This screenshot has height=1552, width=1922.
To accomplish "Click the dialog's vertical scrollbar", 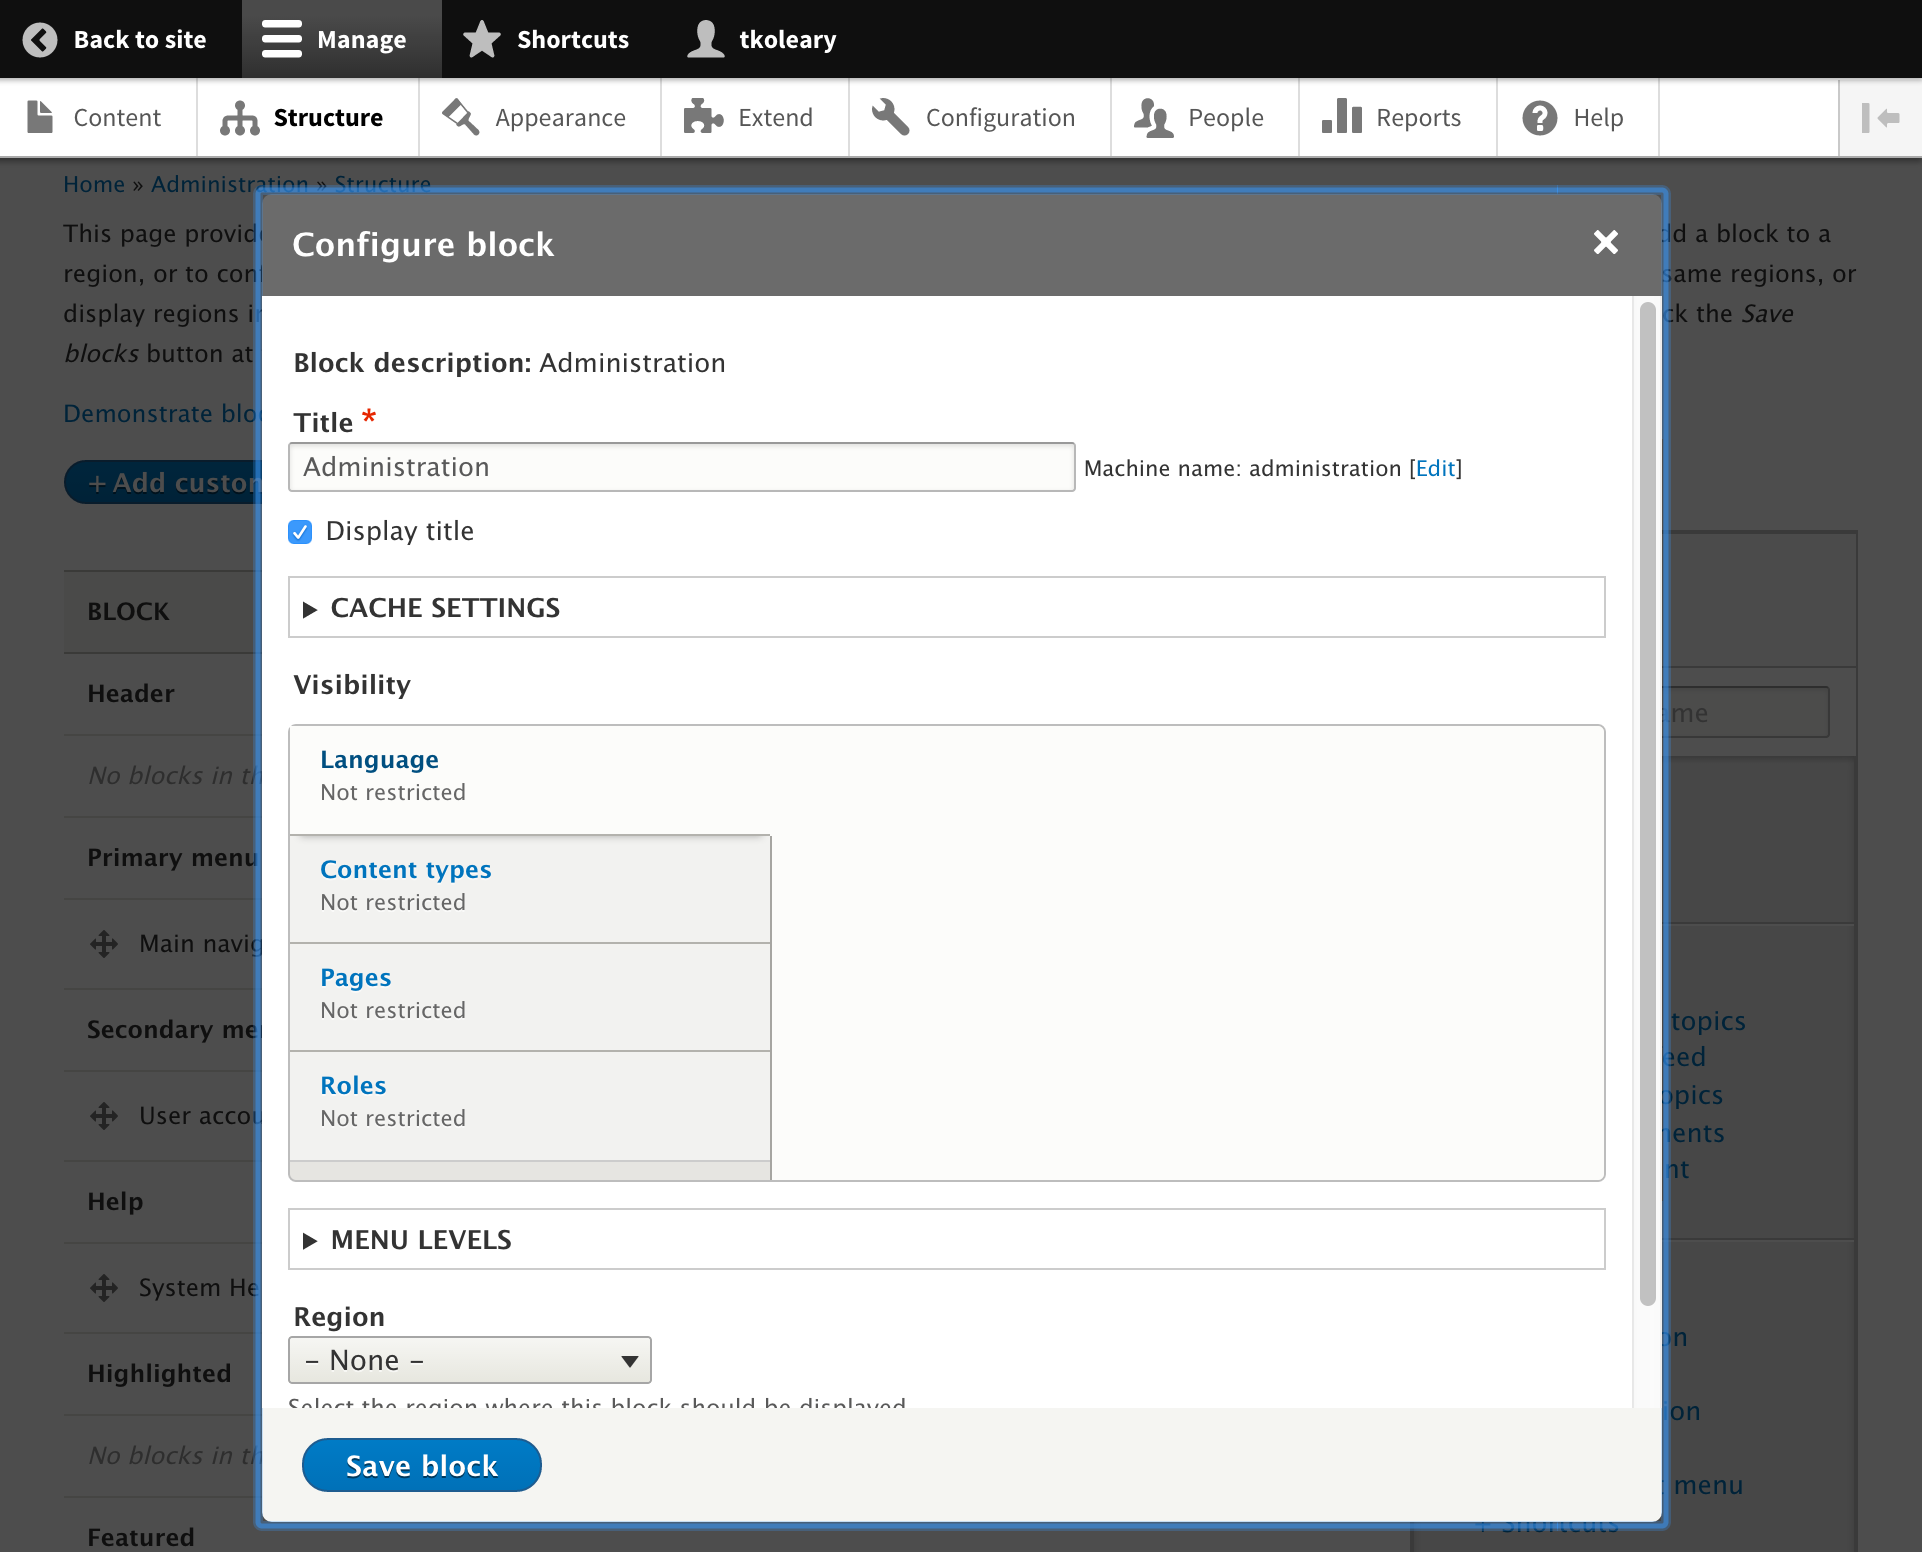I will point(1647,804).
